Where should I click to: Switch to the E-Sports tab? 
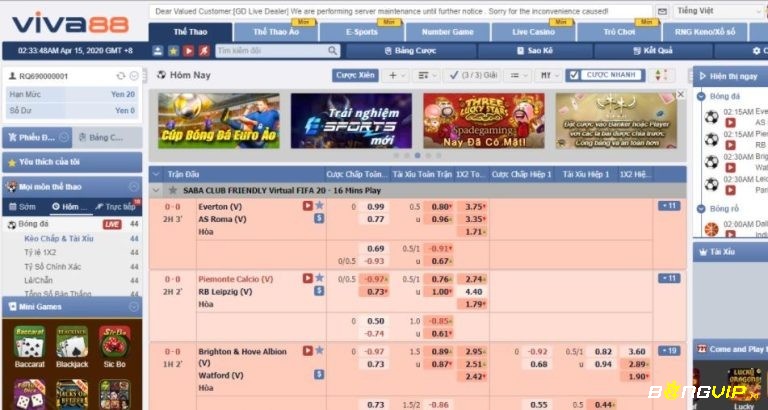click(361, 32)
